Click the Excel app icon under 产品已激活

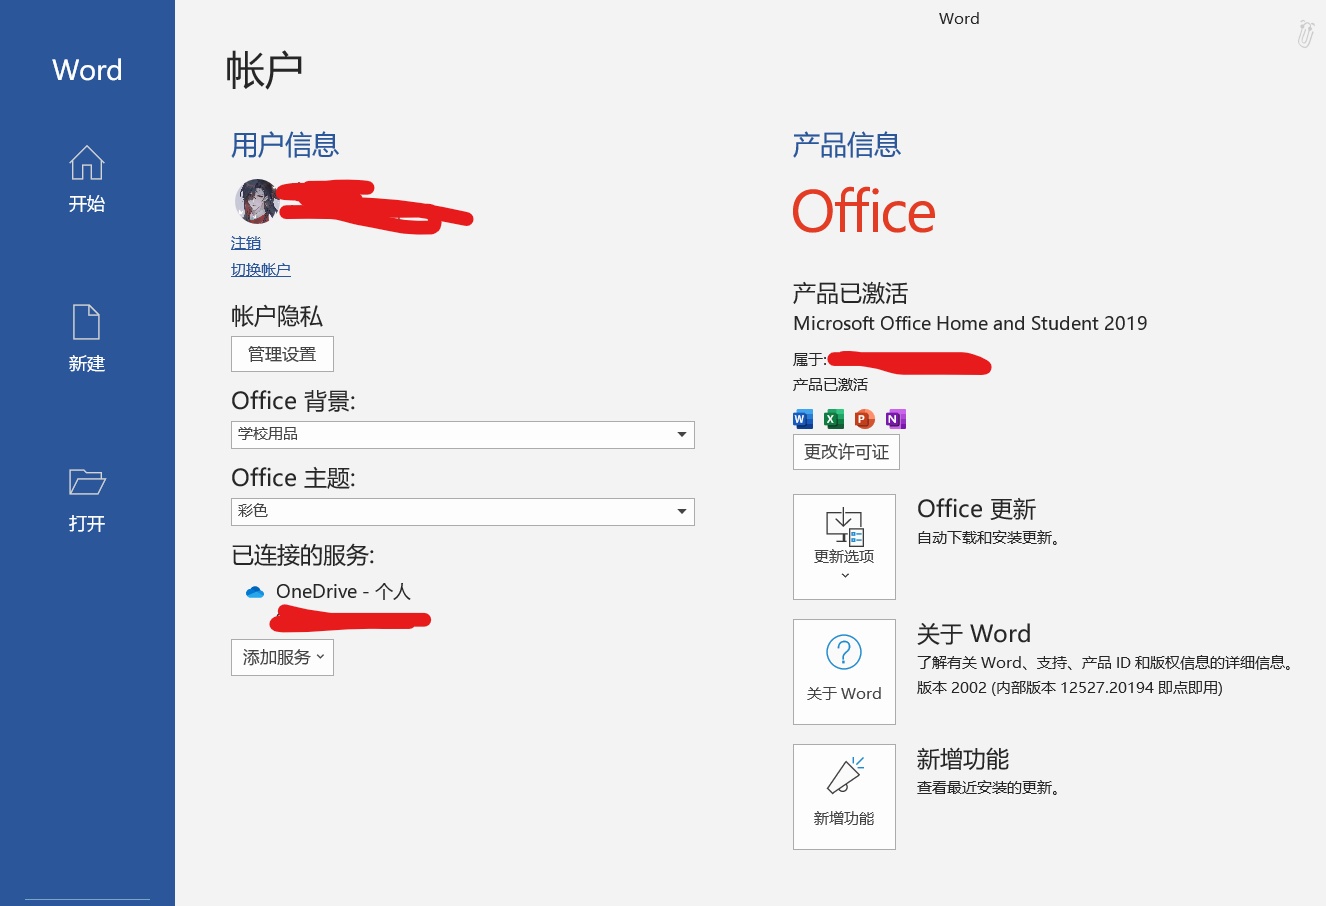click(834, 419)
